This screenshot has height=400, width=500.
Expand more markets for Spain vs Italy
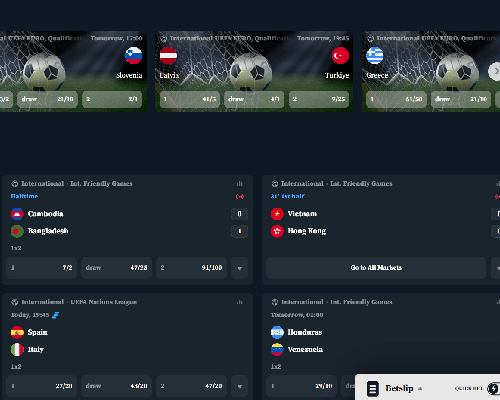coord(239,386)
